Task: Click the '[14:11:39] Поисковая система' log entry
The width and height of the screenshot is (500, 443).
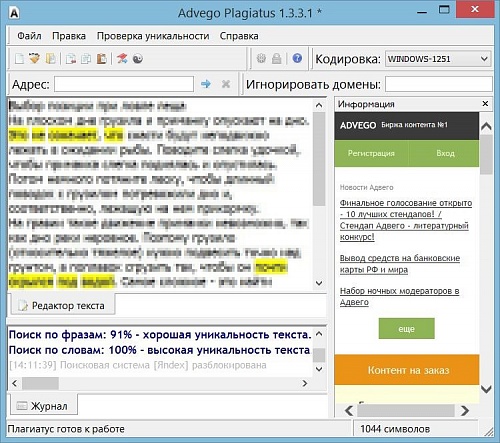Action: 138,365
